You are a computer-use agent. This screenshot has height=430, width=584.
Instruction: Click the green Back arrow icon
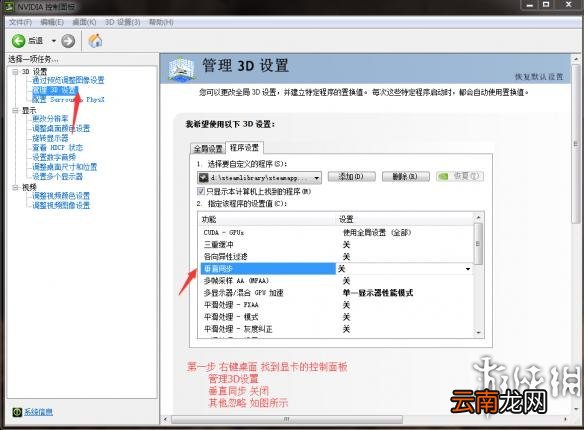tap(18, 41)
